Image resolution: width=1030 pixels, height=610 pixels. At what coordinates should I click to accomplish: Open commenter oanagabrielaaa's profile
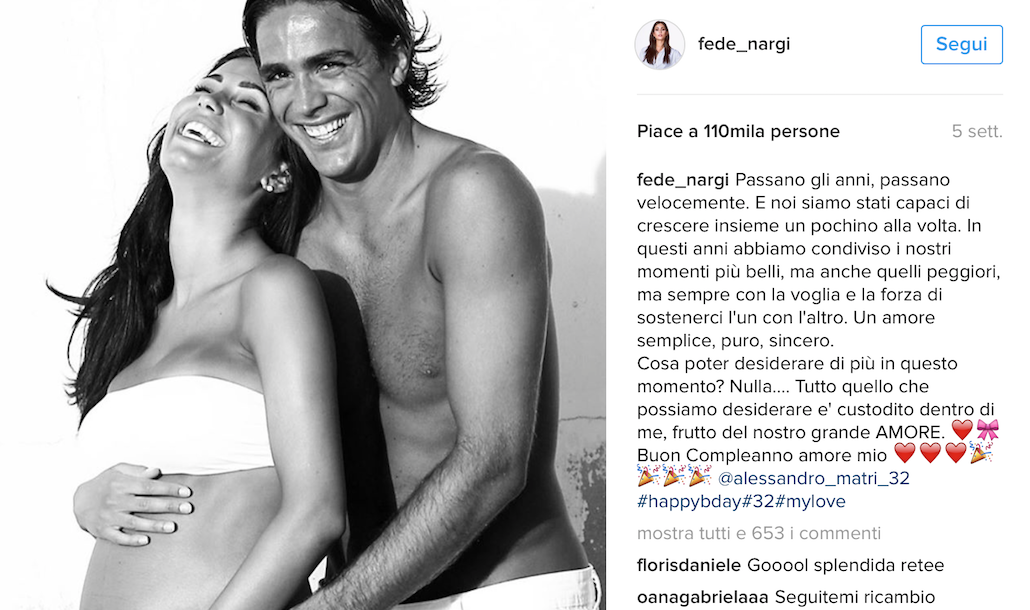coord(703,597)
